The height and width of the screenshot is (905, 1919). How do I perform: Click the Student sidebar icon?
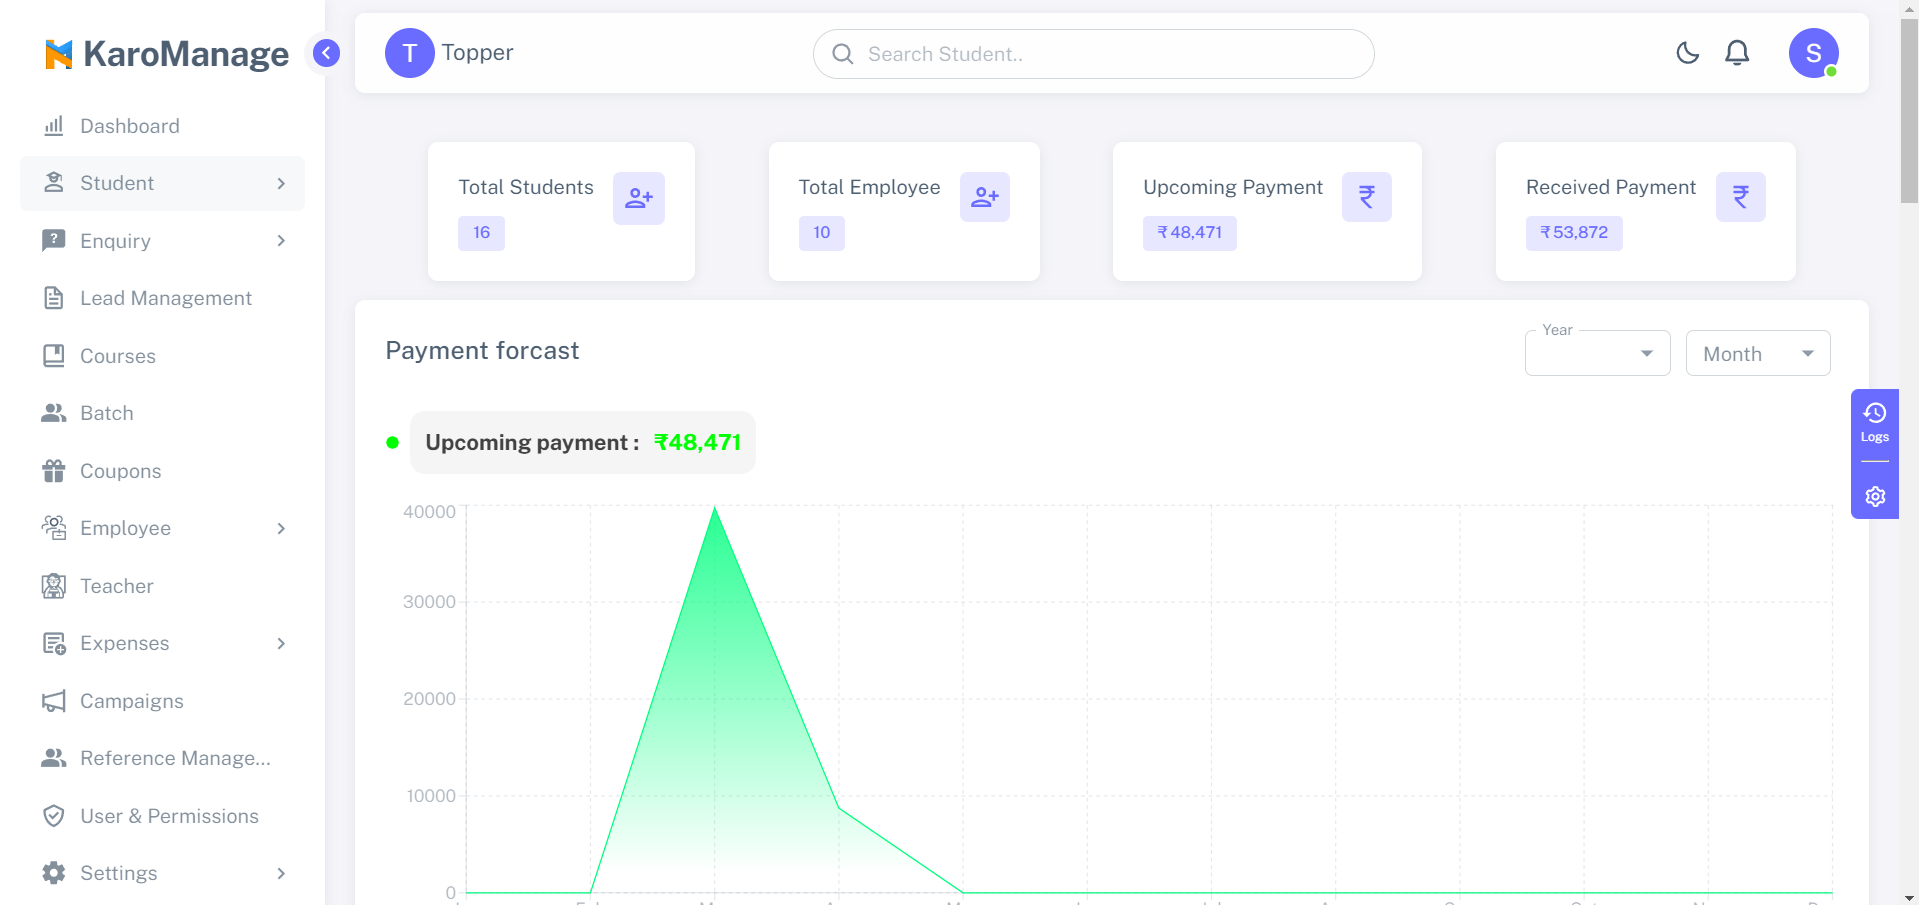pyautogui.click(x=54, y=183)
